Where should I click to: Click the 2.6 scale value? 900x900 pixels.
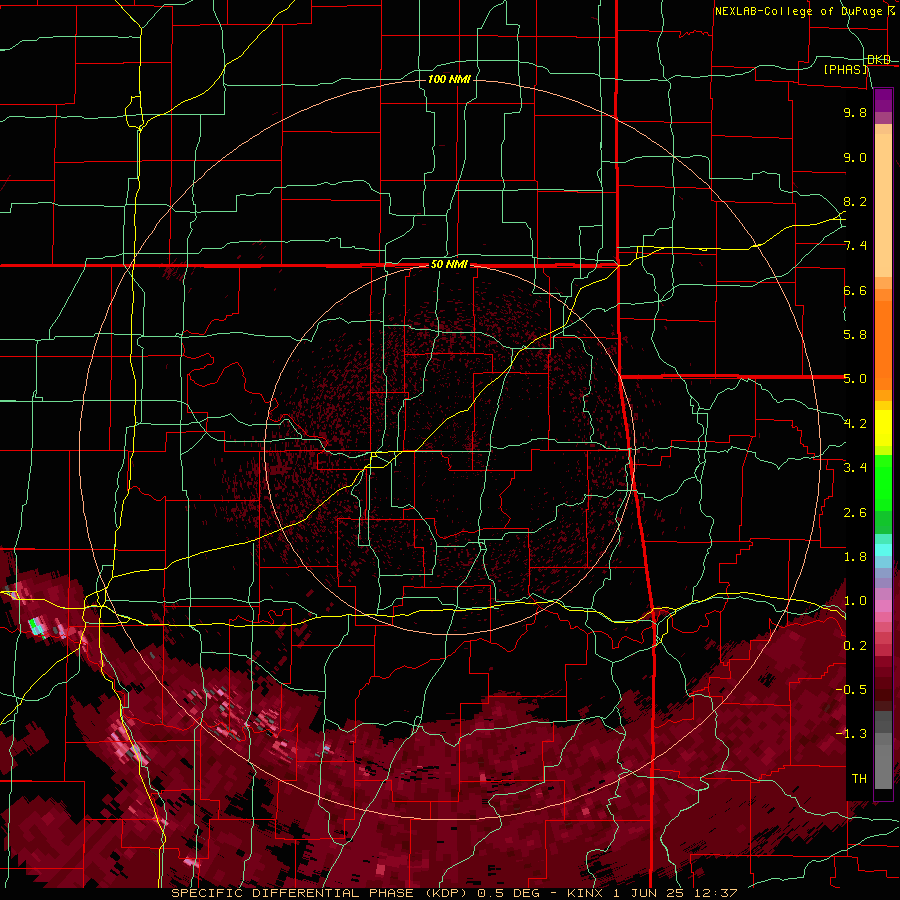(x=855, y=513)
